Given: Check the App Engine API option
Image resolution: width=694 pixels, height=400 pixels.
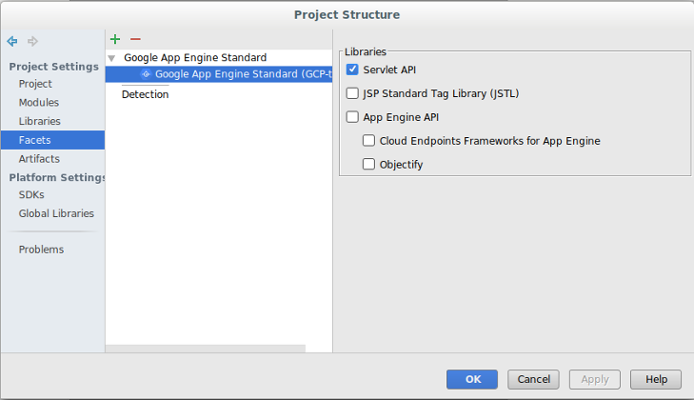Looking at the screenshot, I should [x=352, y=117].
